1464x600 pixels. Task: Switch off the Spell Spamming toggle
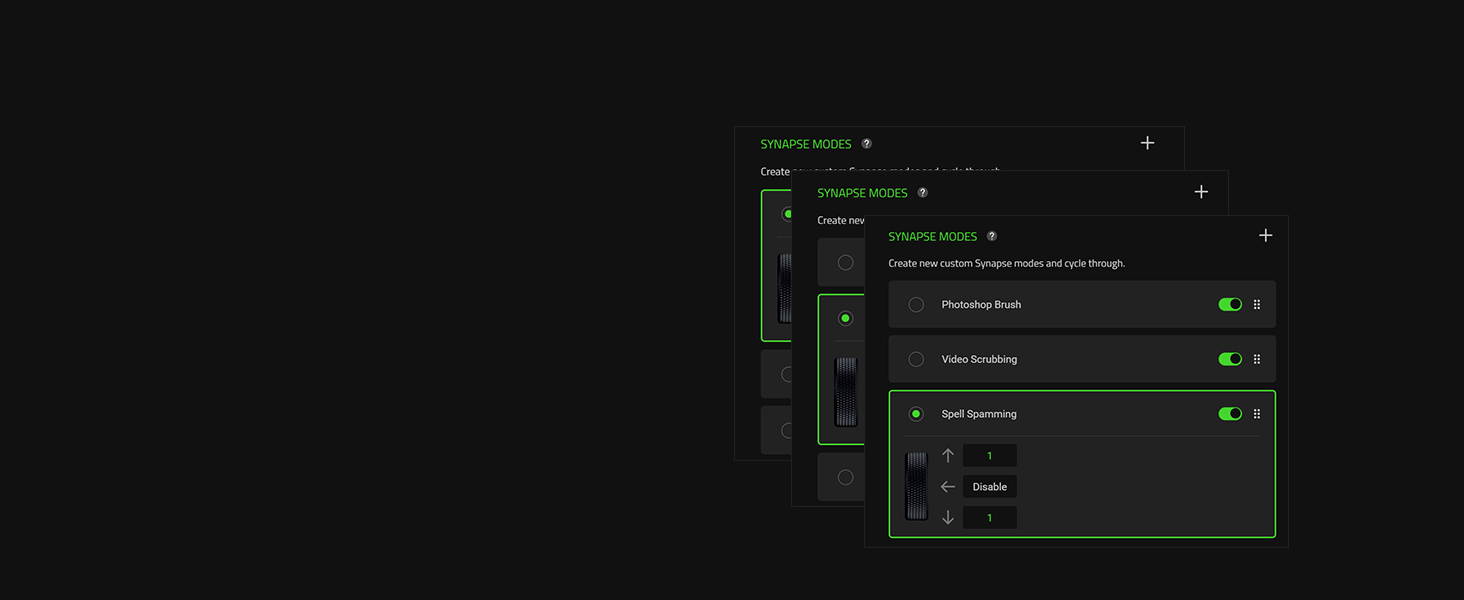(1230, 414)
